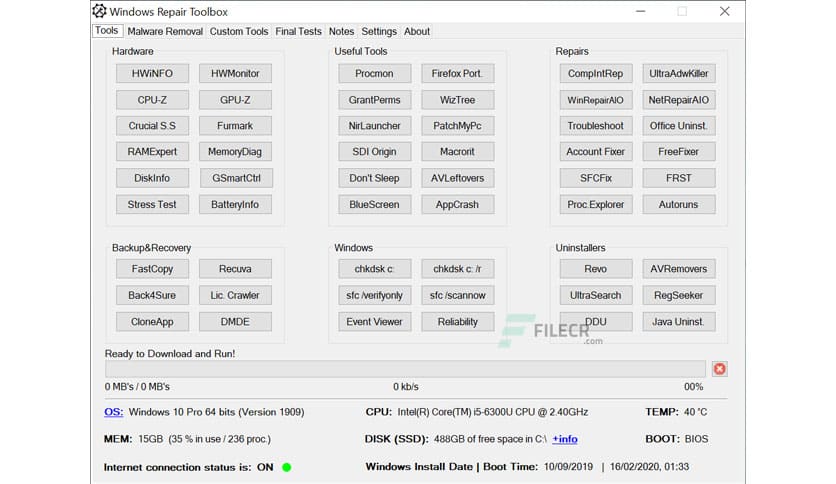836x484 pixels.
Task: Launch Autoruns
Action: pyautogui.click(x=679, y=205)
